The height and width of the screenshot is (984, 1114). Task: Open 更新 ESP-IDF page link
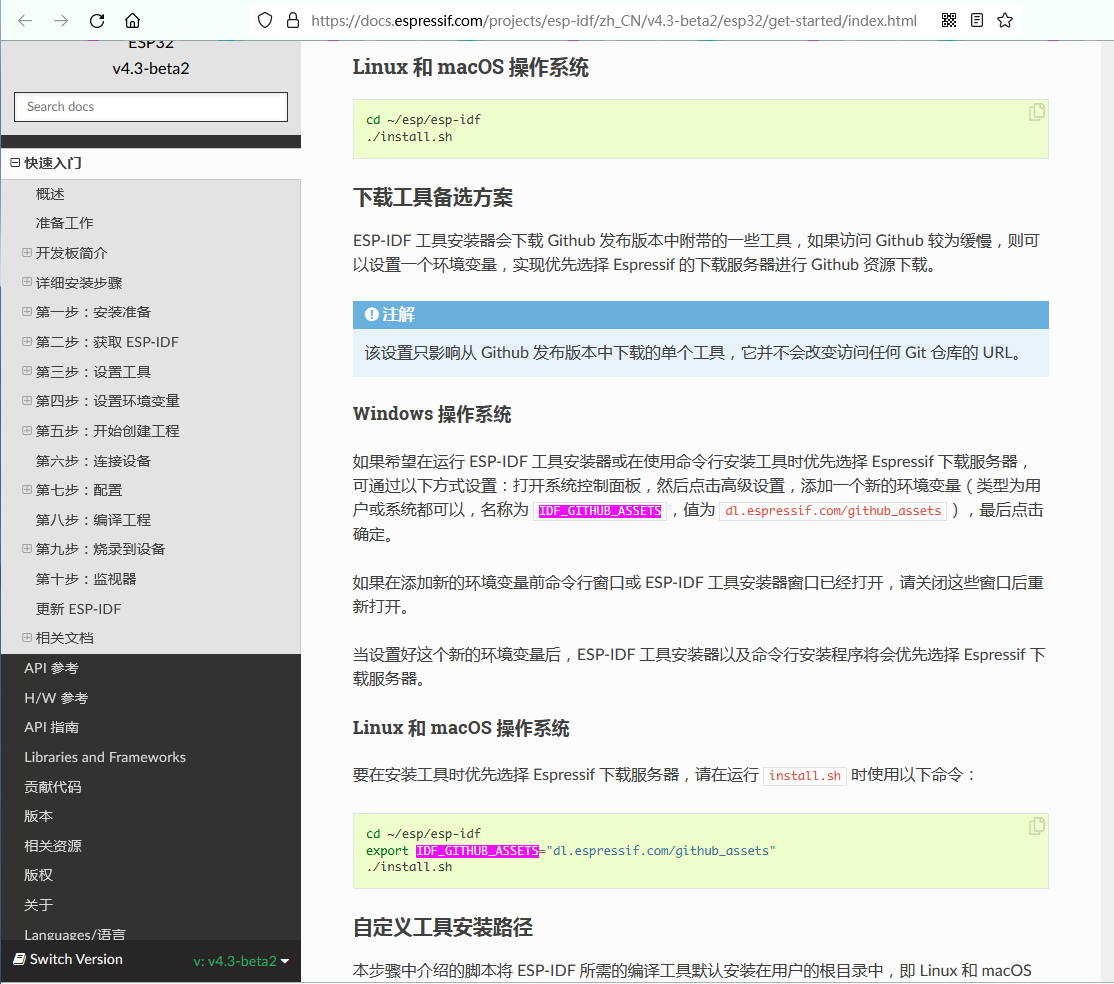tap(78, 609)
